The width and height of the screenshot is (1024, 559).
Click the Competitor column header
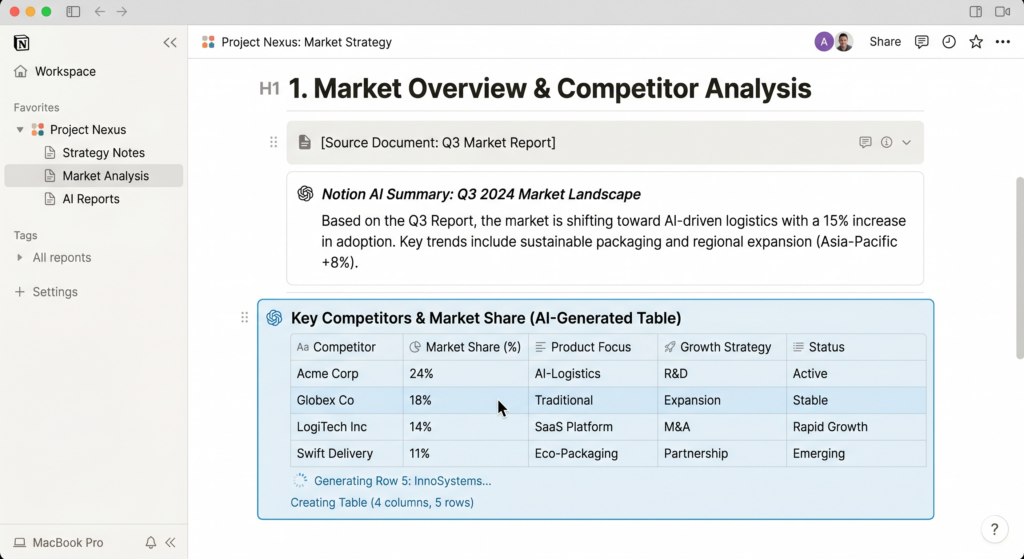tap(347, 347)
